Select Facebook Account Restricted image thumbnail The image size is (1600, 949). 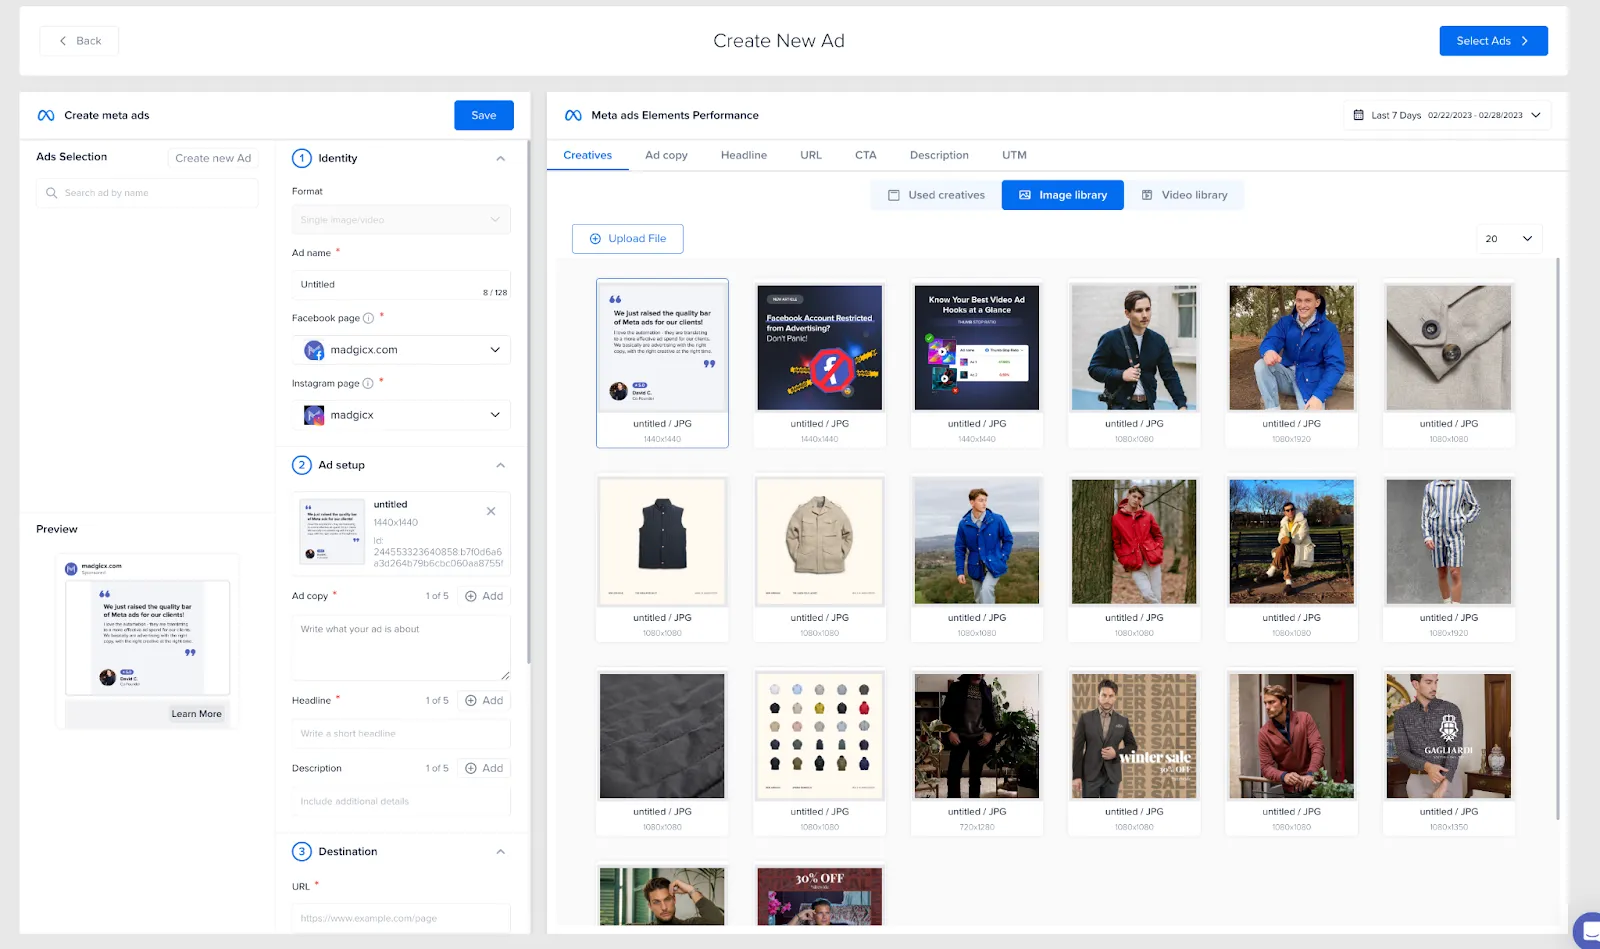[819, 348]
